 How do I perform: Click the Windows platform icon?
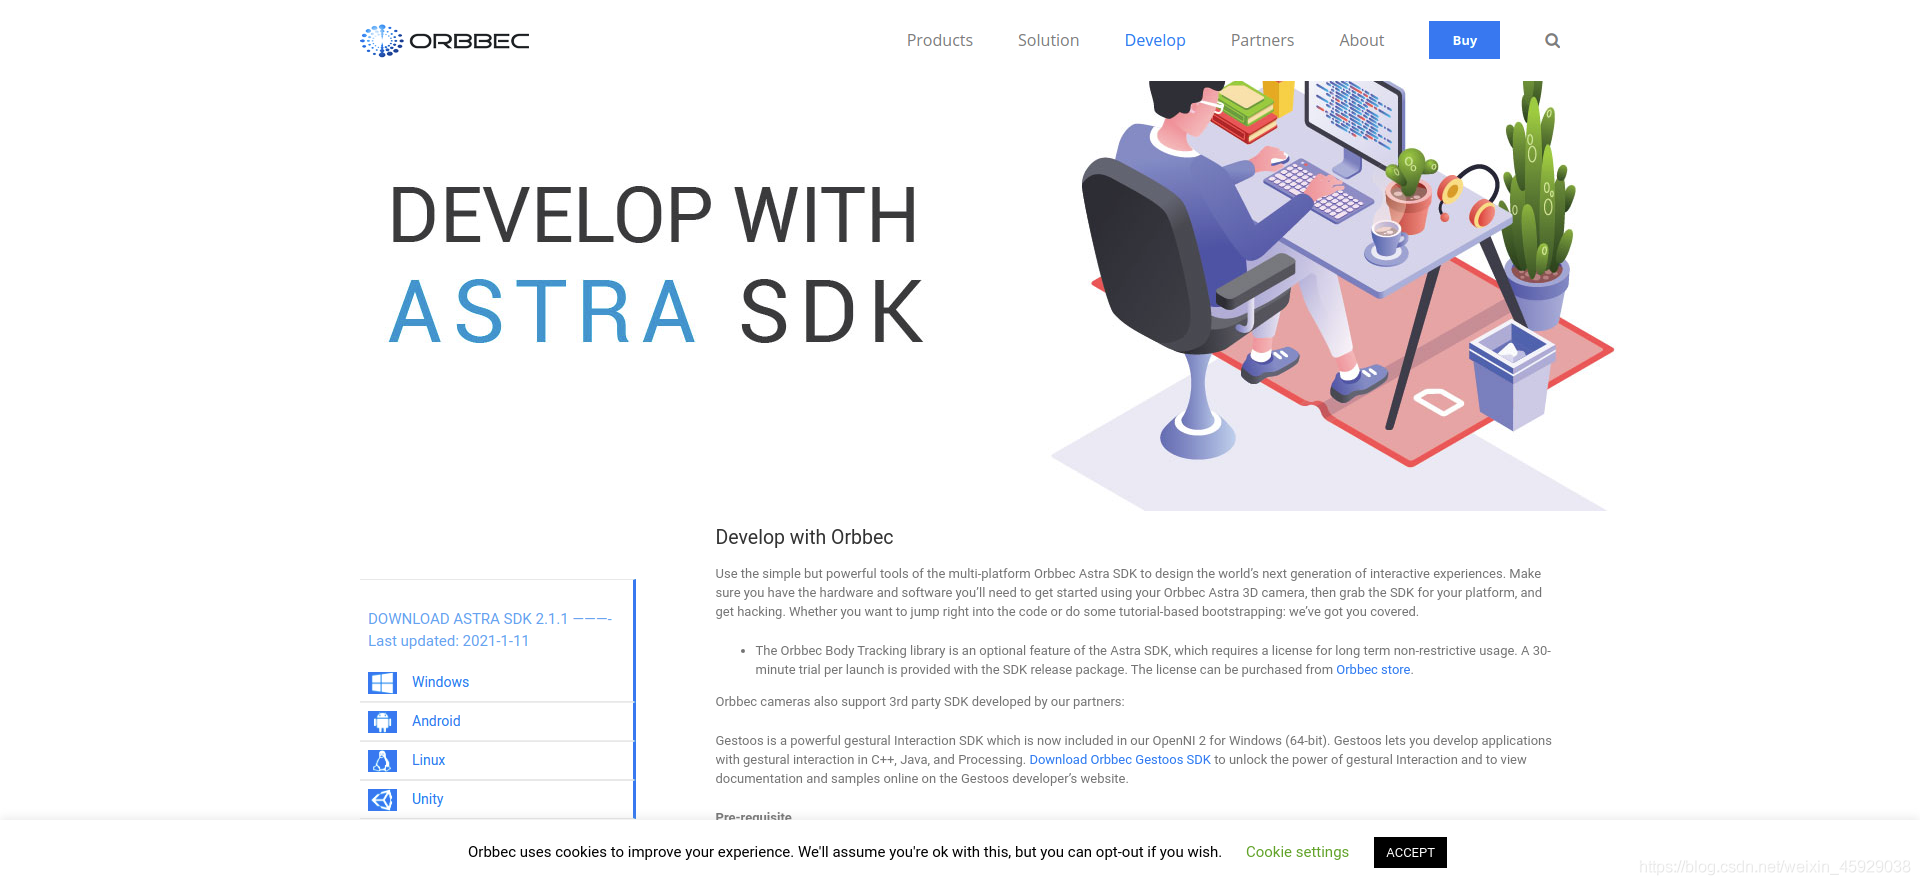click(x=382, y=682)
